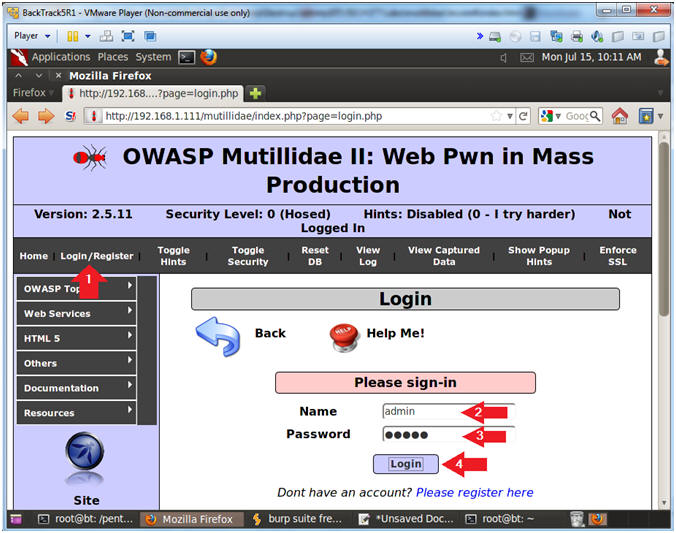This screenshot has height=533, width=676.
Task: Open the Firefox menu dropdown
Action: tap(33, 93)
